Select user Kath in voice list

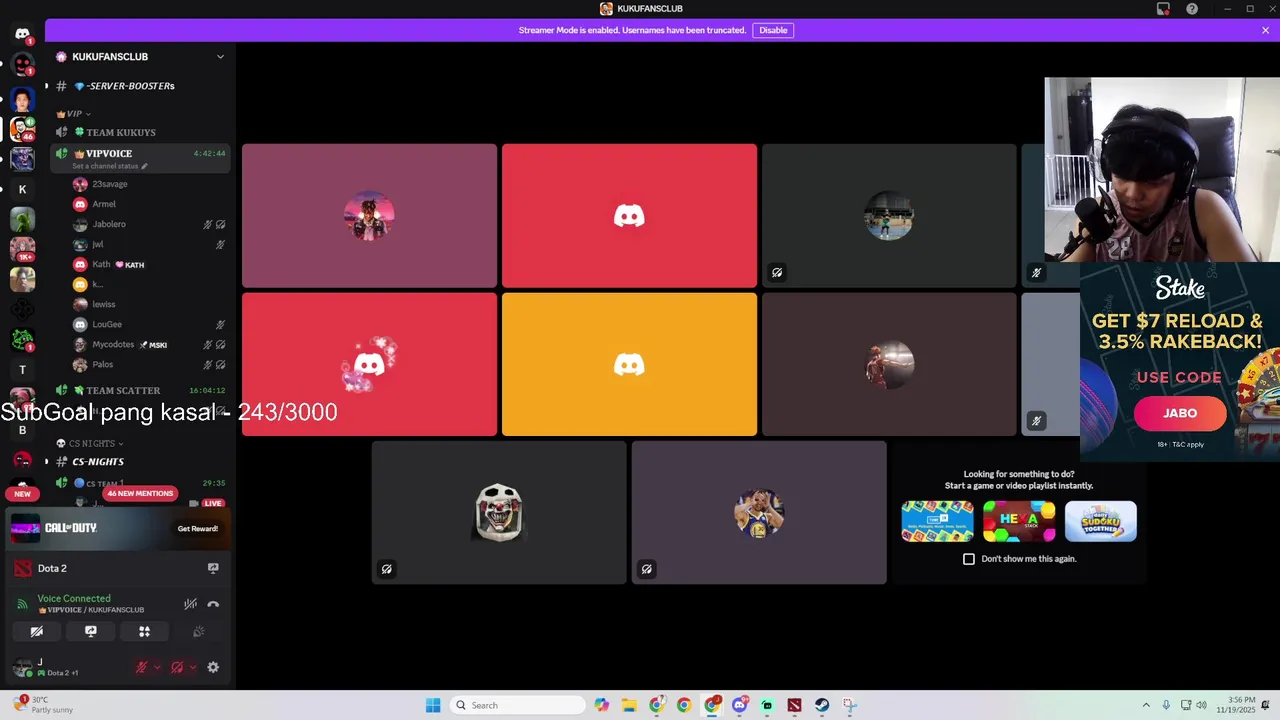tap(150, 264)
